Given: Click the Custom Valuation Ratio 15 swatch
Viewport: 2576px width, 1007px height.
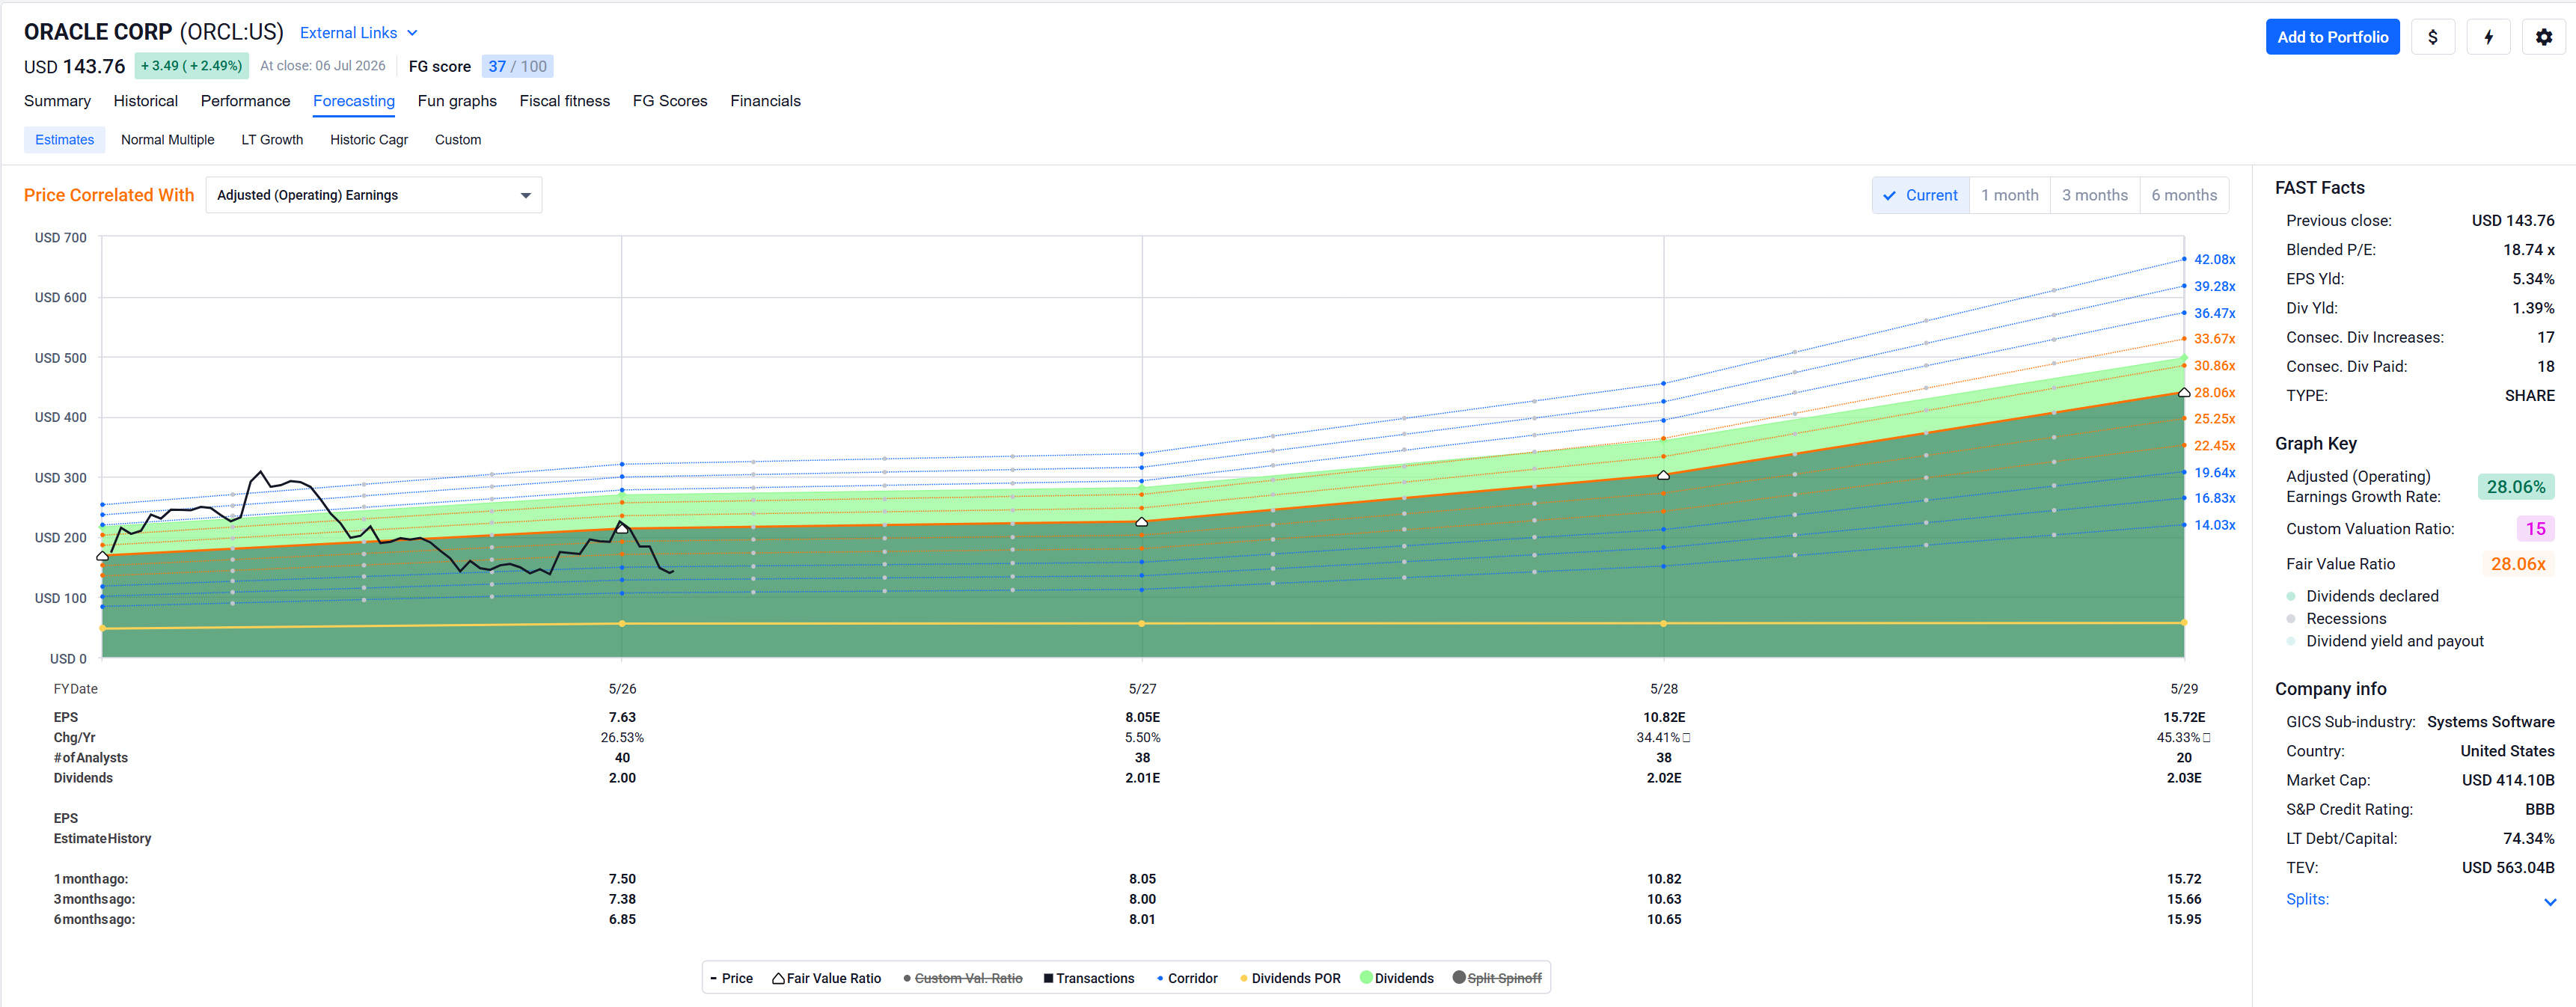Looking at the screenshot, I should (2535, 528).
